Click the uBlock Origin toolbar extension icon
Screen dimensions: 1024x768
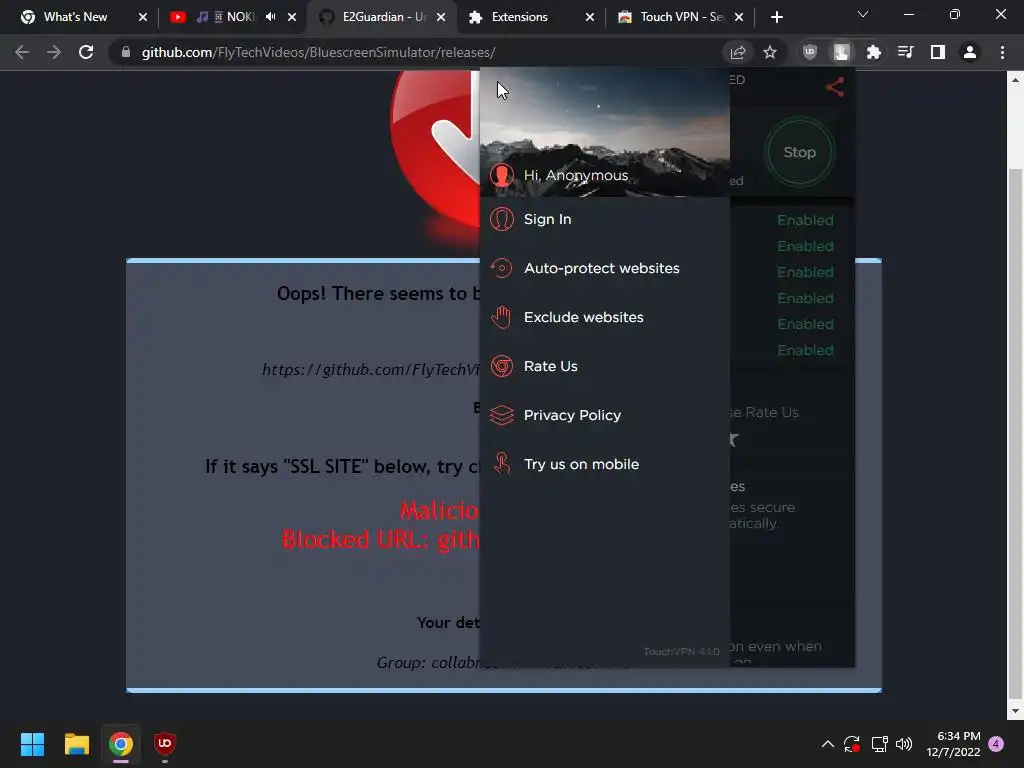coord(810,52)
